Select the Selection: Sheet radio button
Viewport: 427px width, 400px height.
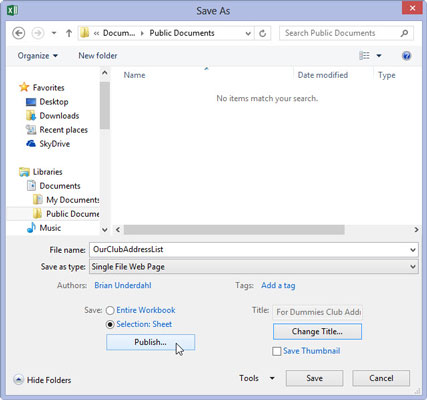(110, 324)
